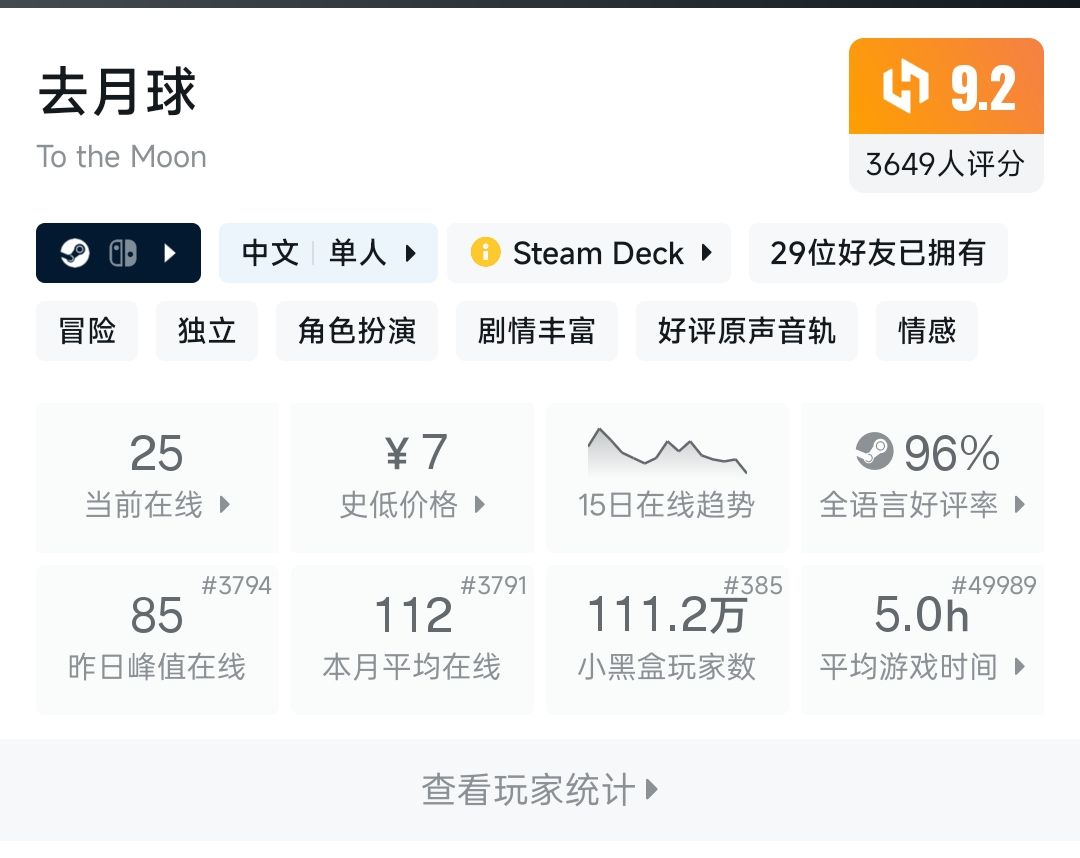The width and height of the screenshot is (1080, 858).
Task: Select the 角色扮演 role-playing tag
Action: click(x=357, y=331)
